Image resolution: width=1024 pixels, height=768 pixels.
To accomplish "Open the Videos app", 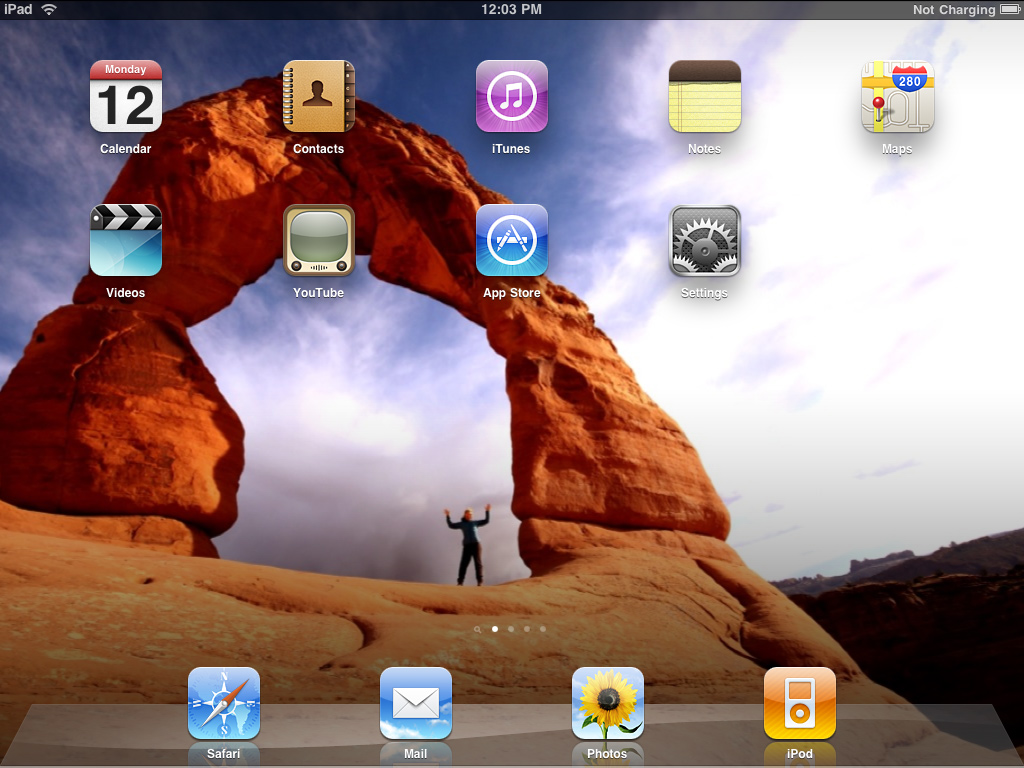I will tap(125, 240).
